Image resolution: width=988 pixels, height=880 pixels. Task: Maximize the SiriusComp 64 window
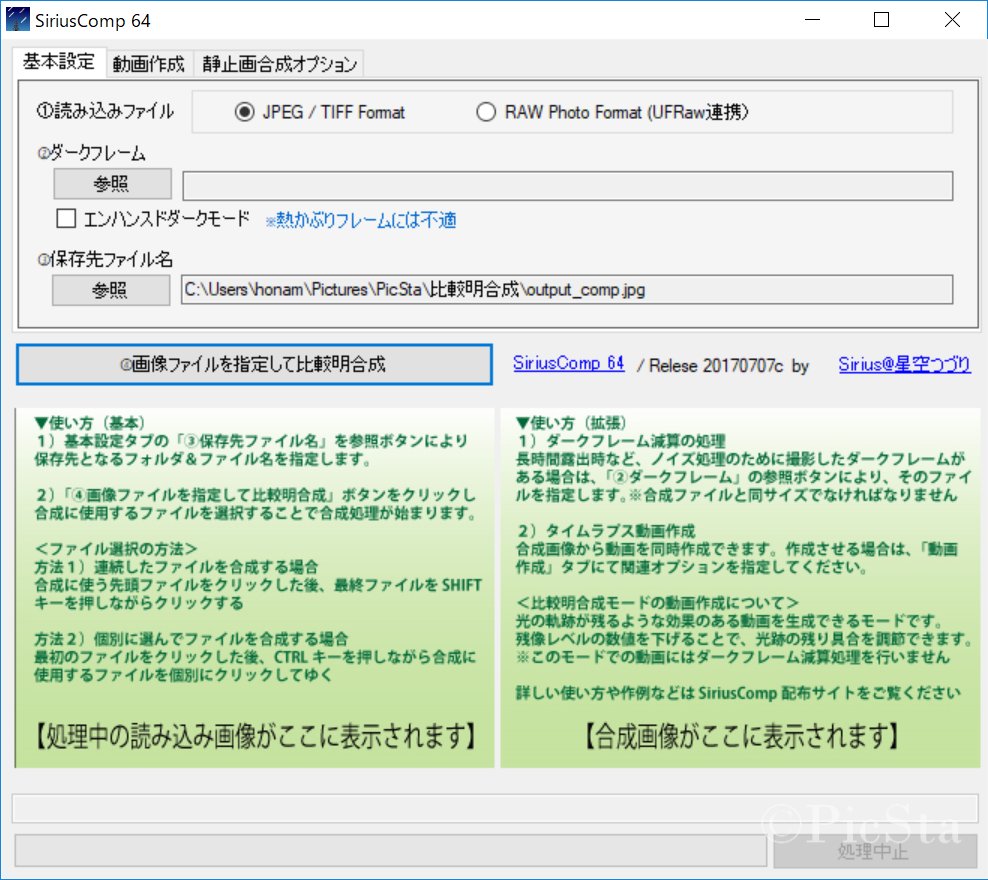[x=881, y=20]
